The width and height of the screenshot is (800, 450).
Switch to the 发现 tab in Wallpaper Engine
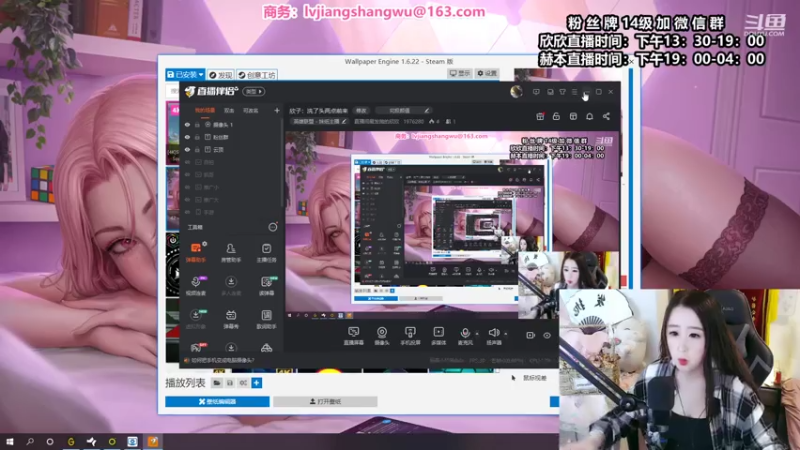click(x=220, y=75)
